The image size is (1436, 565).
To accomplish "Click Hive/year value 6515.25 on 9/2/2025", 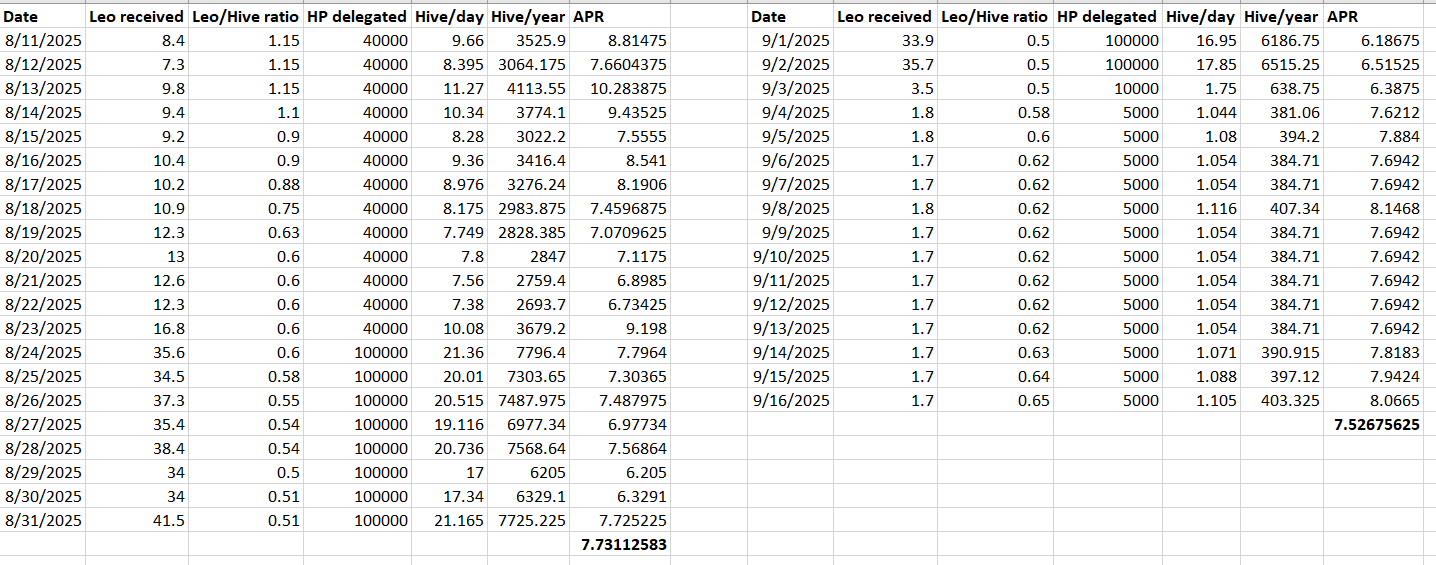I will [1281, 65].
